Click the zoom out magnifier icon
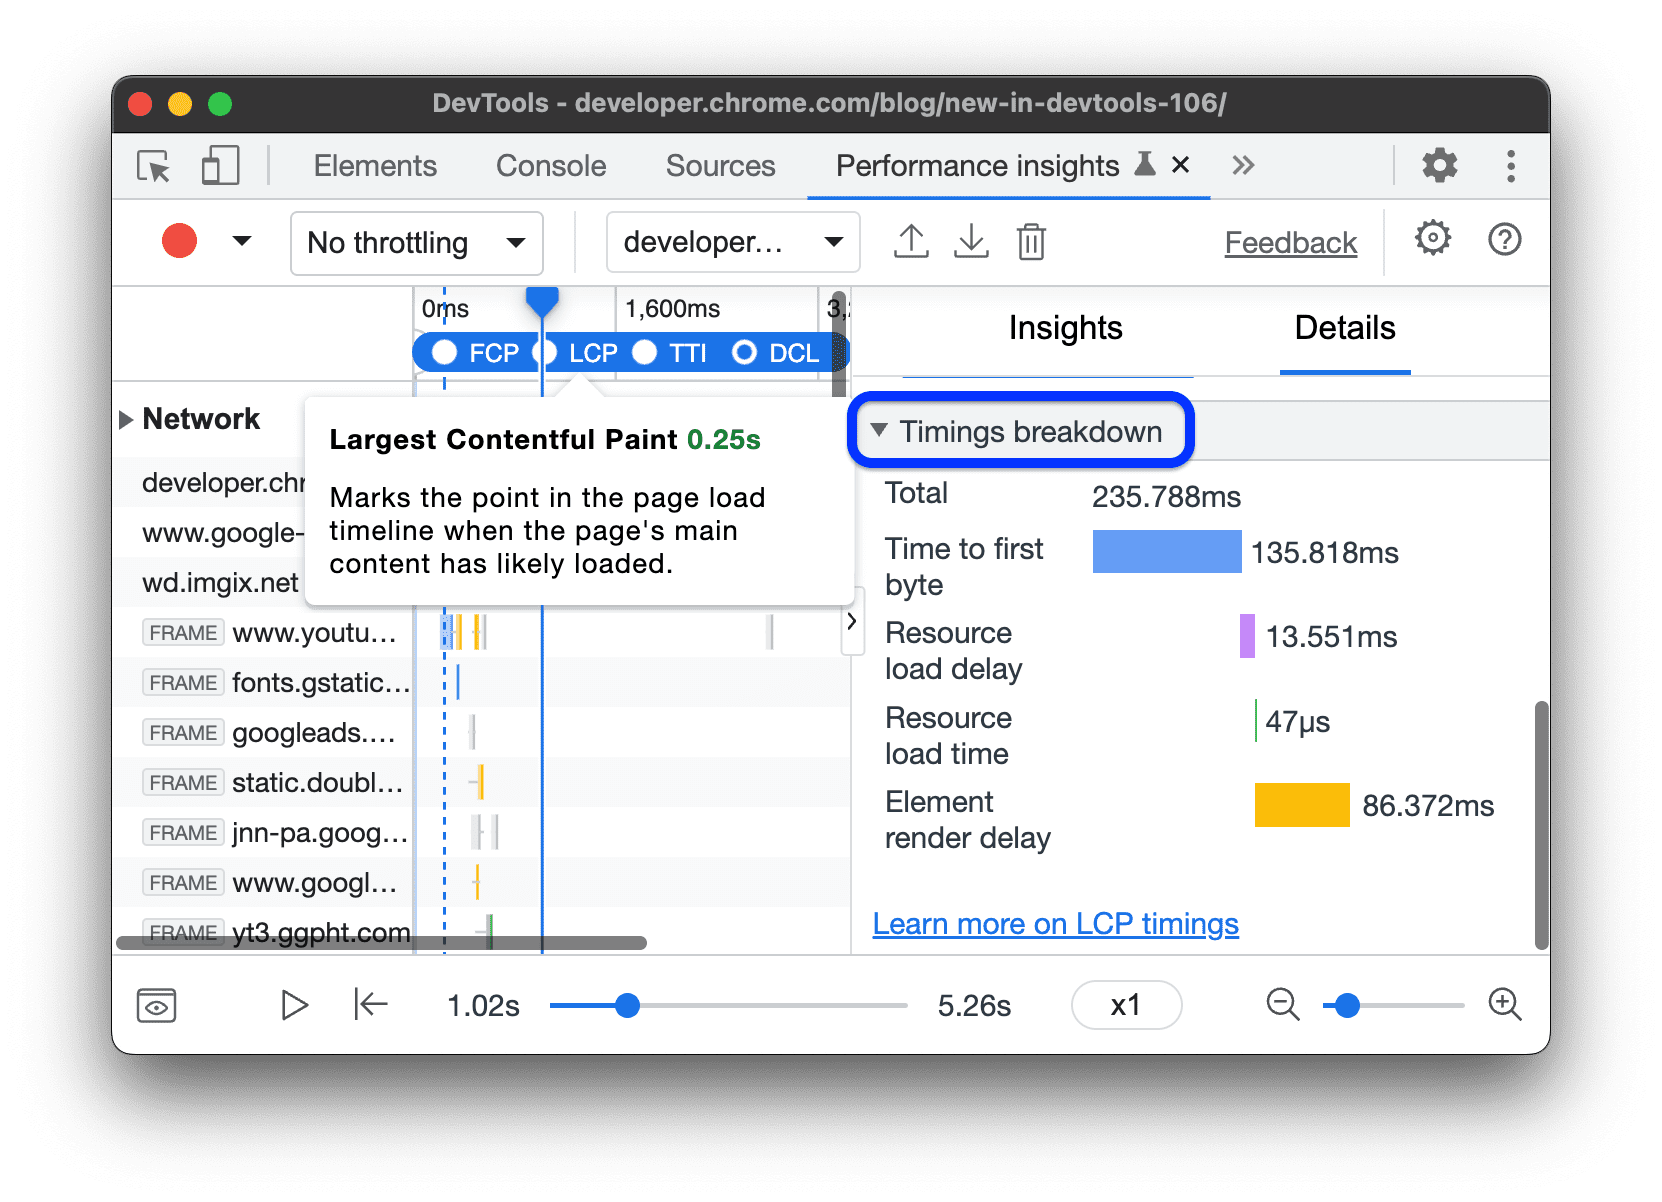This screenshot has height=1202, width=1662. pyautogui.click(x=1282, y=1004)
